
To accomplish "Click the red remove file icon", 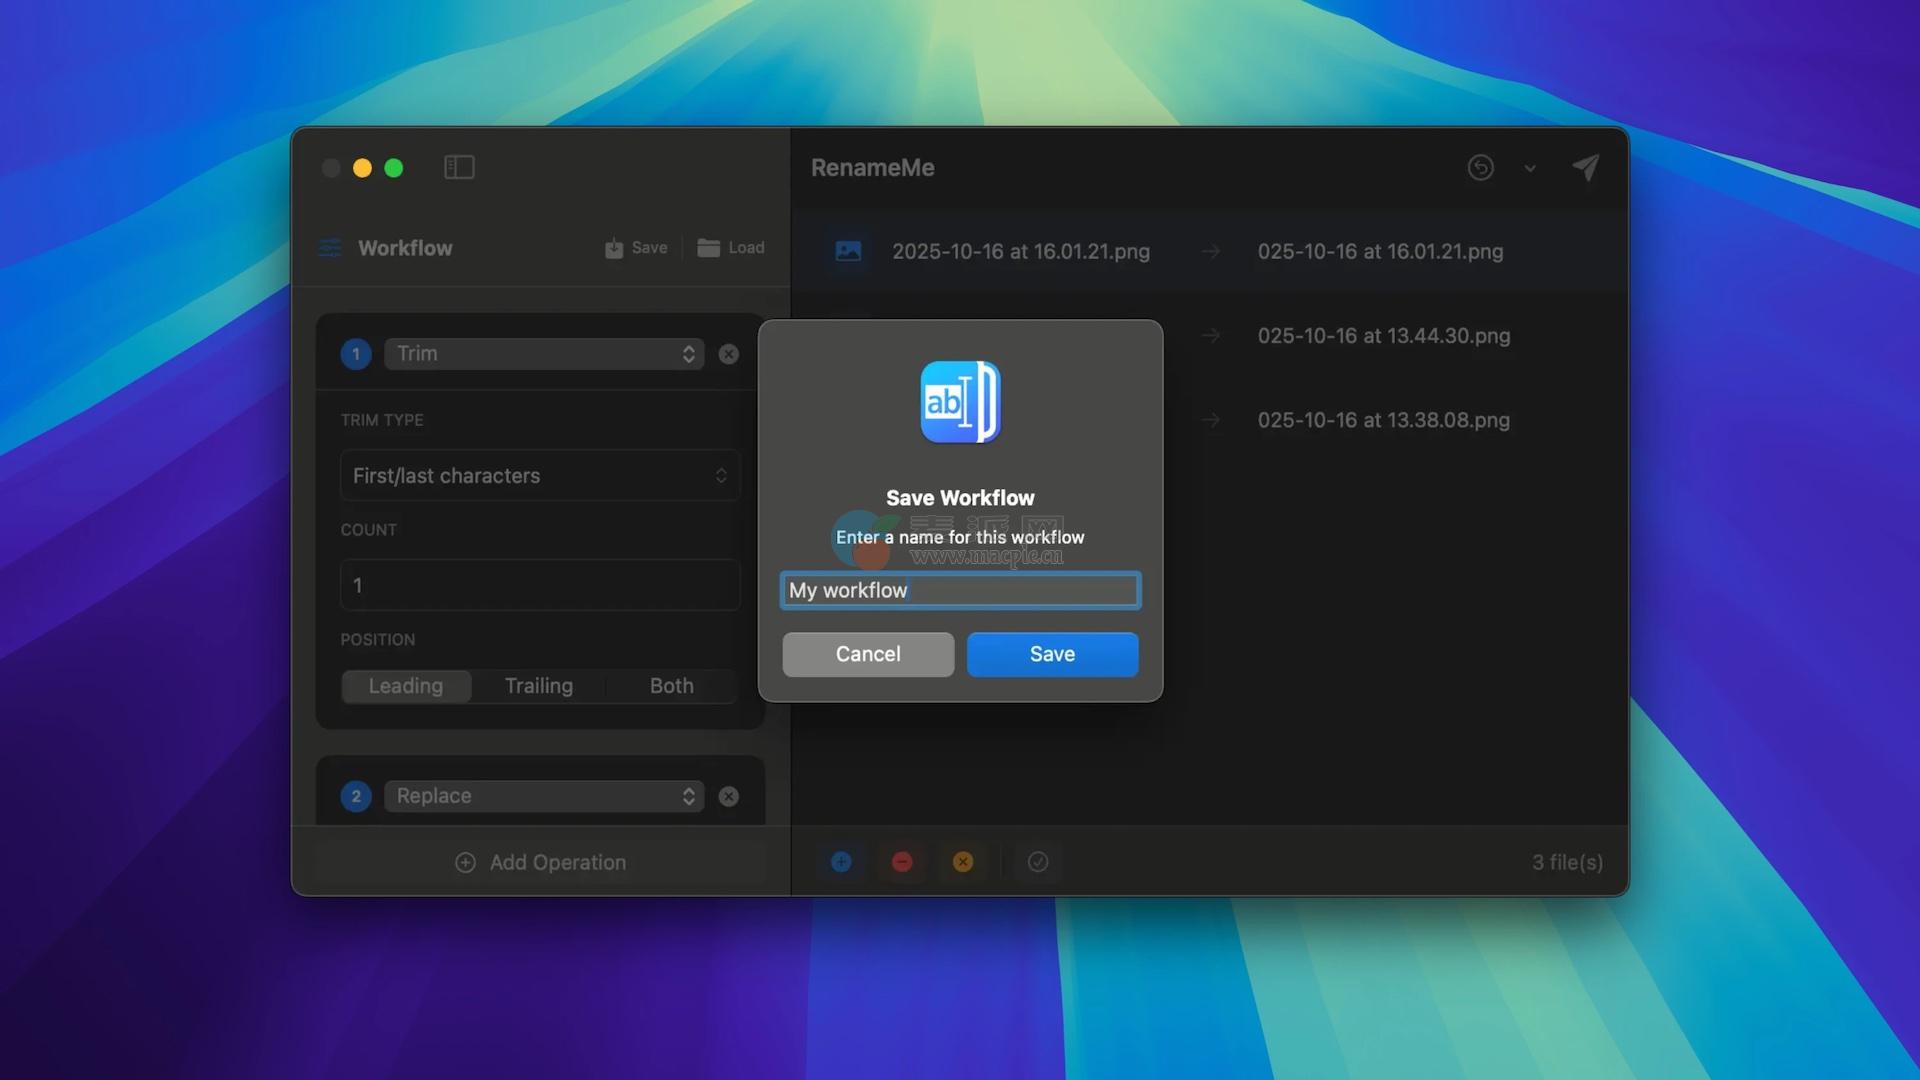I will click(902, 862).
